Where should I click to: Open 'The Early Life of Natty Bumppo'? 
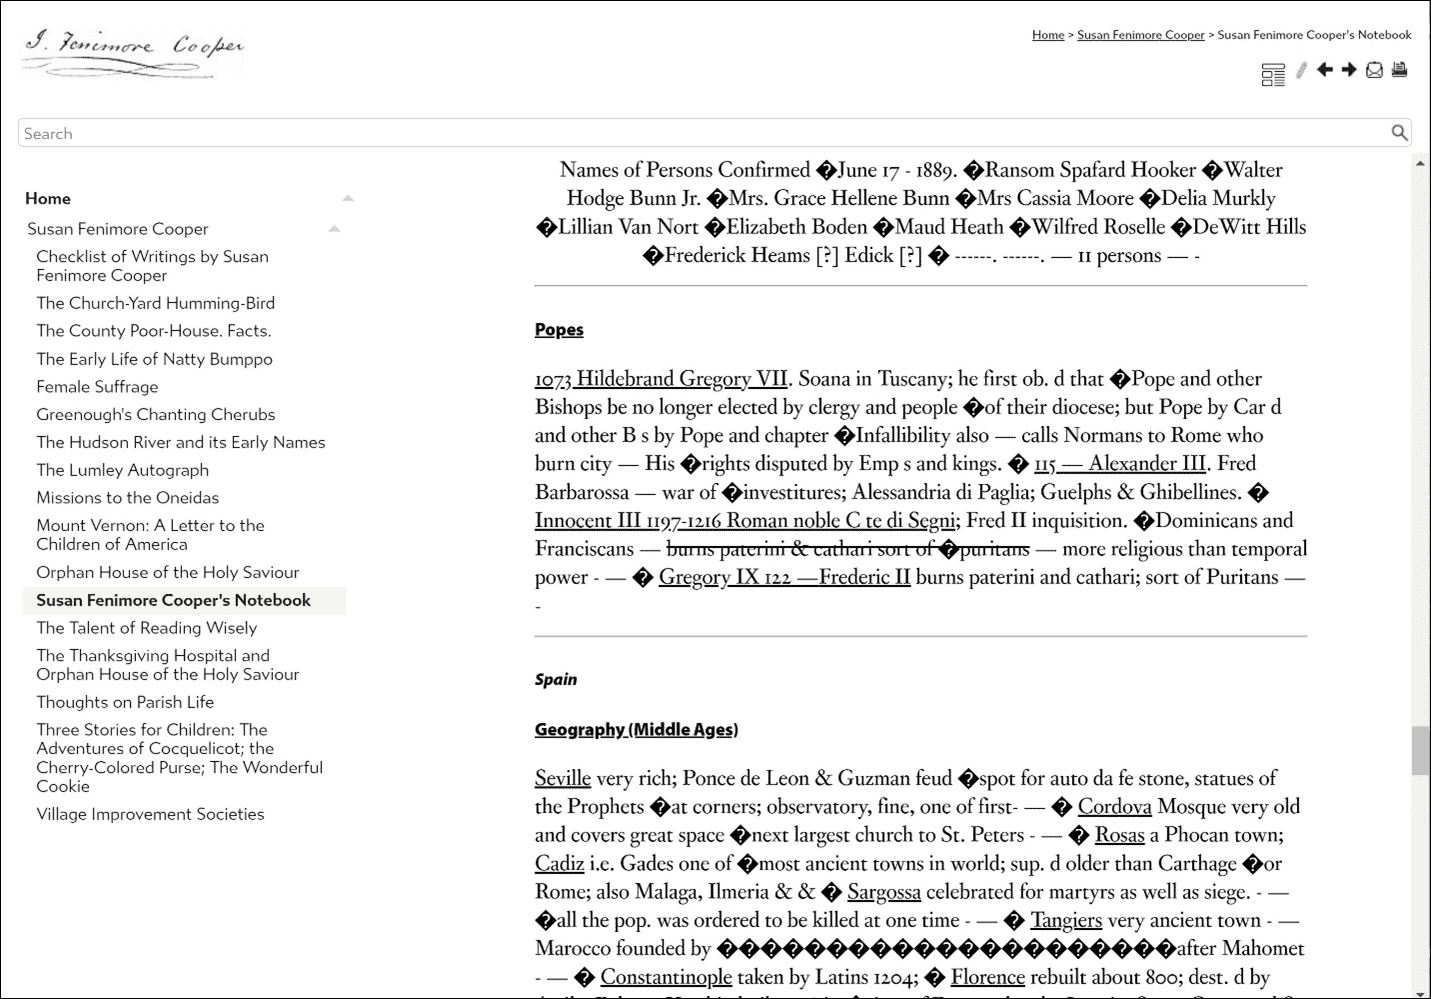(x=154, y=358)
